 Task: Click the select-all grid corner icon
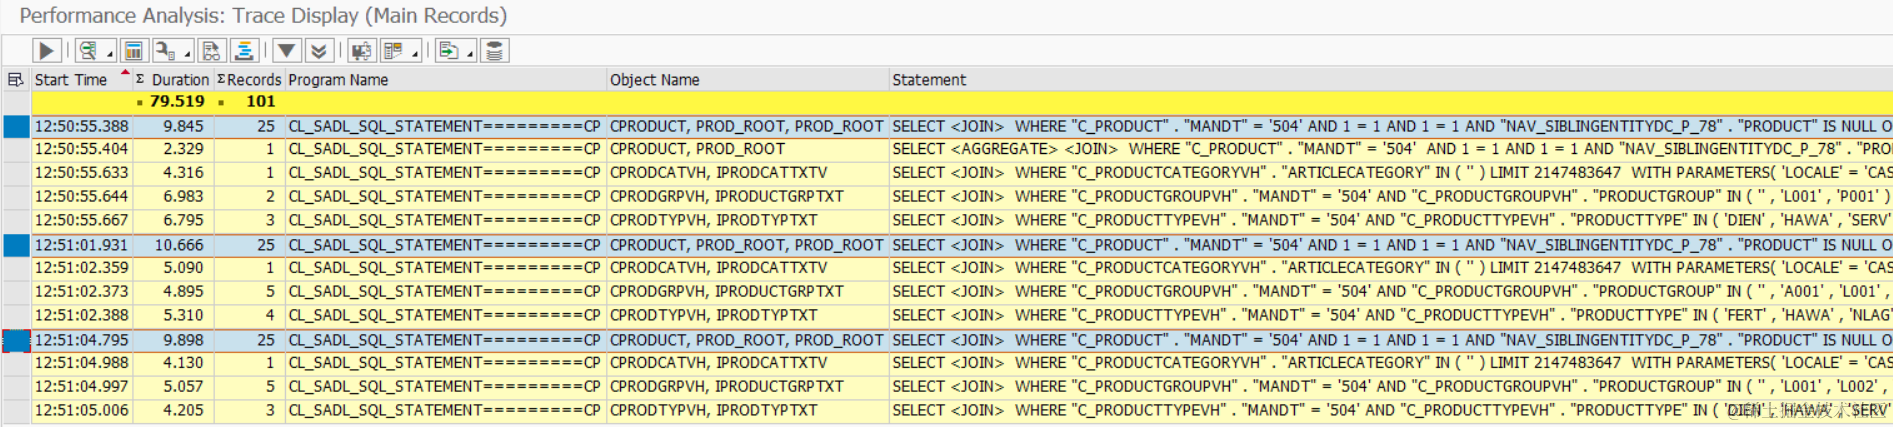[x=16, y=79]
